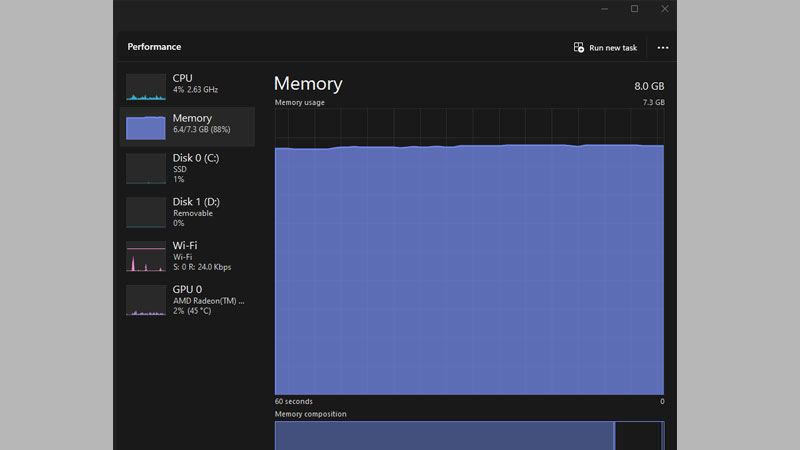Viewport: 800px width, 450px height.
Task: Select the CPU 4% 2.63 GHz entry
Action: coord(195,84)
